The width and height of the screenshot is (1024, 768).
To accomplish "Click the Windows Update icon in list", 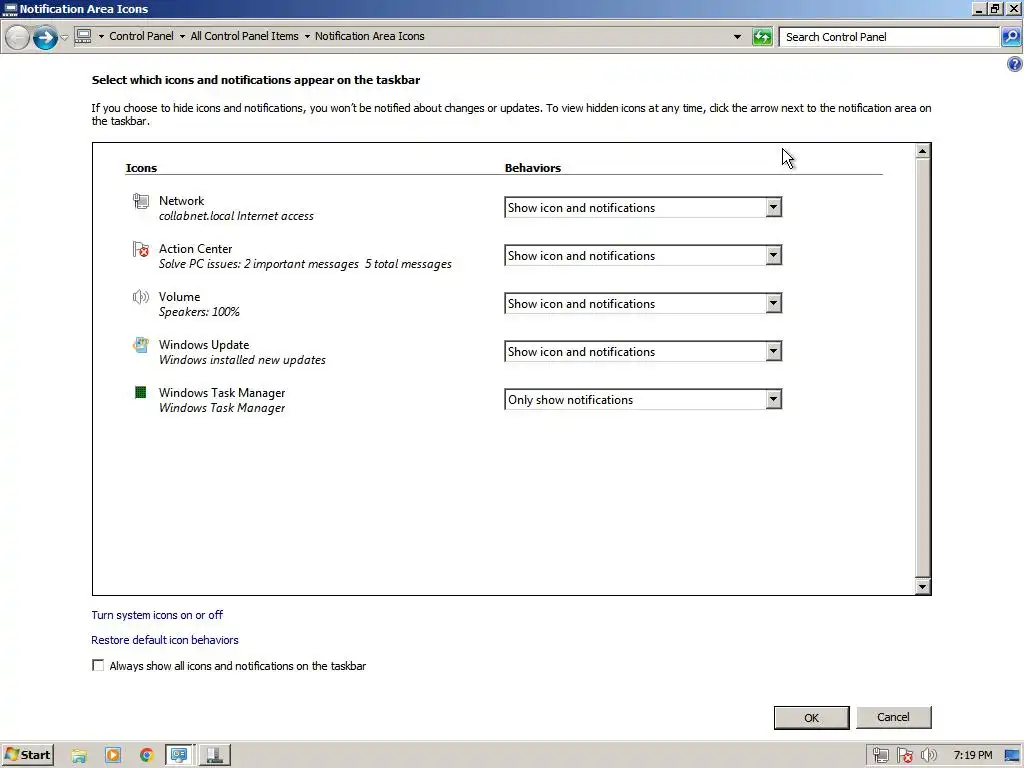I will (x=140, y=345).
